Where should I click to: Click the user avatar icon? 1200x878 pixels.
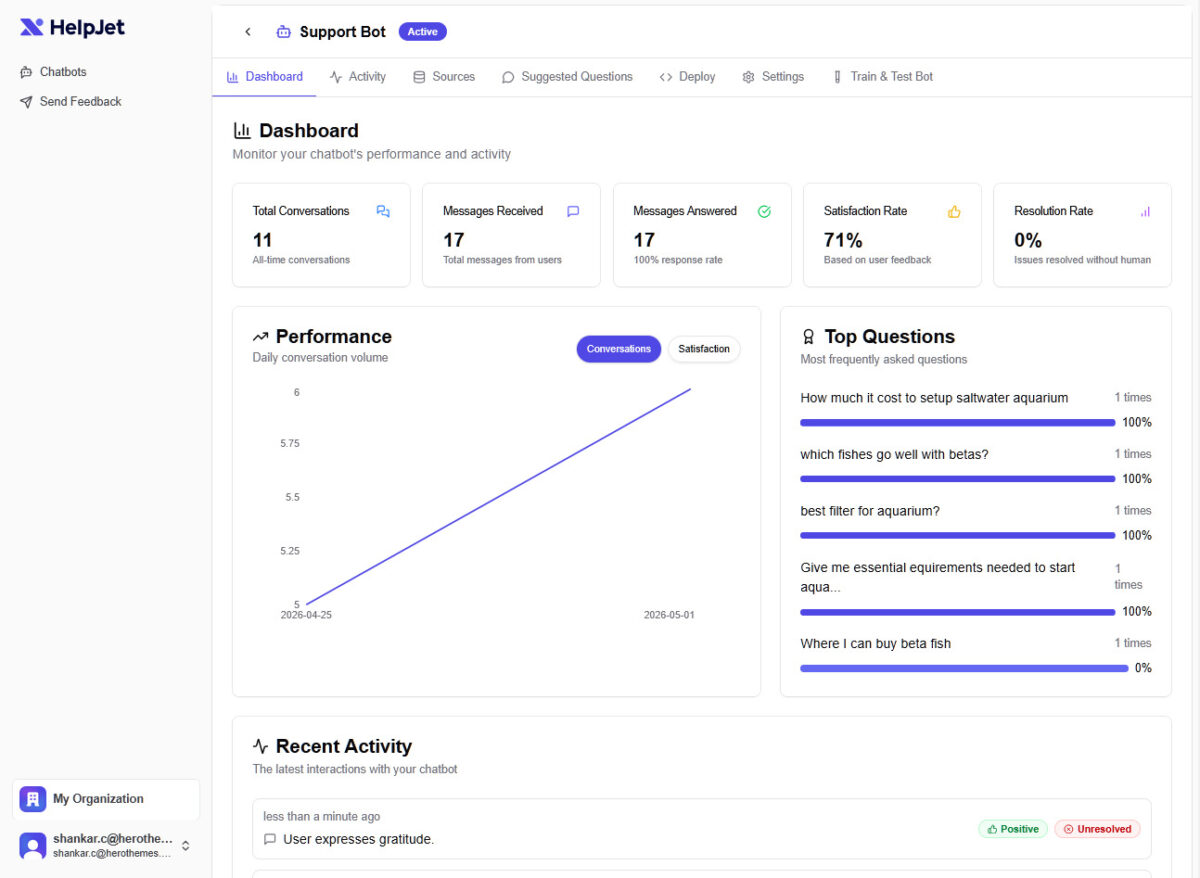33,846
